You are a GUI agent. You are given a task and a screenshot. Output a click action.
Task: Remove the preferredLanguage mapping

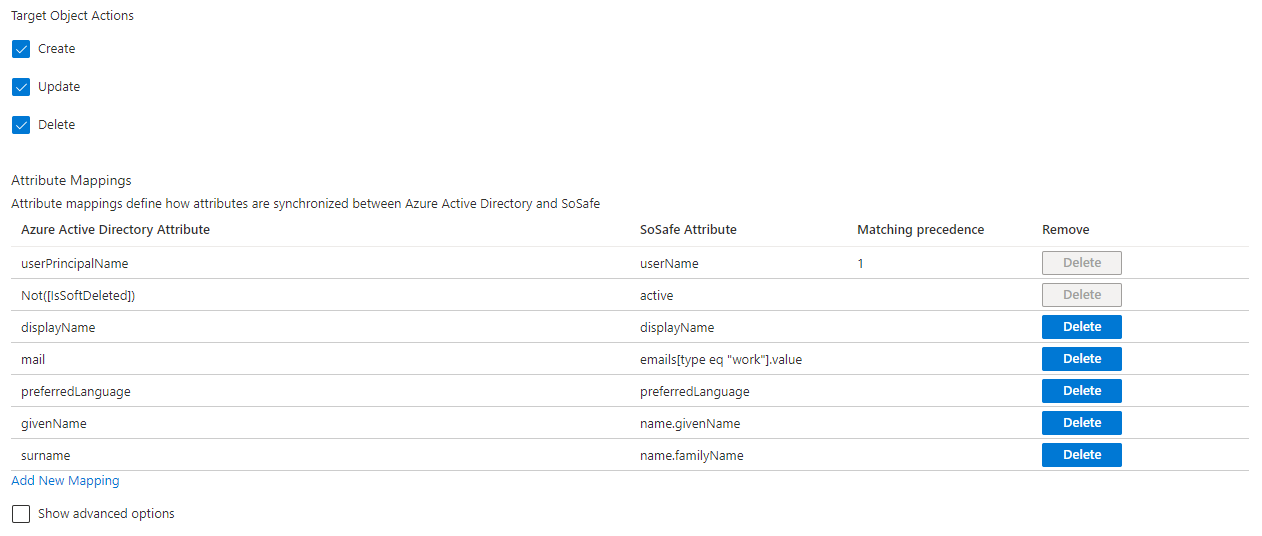[x=1081, y=391]
